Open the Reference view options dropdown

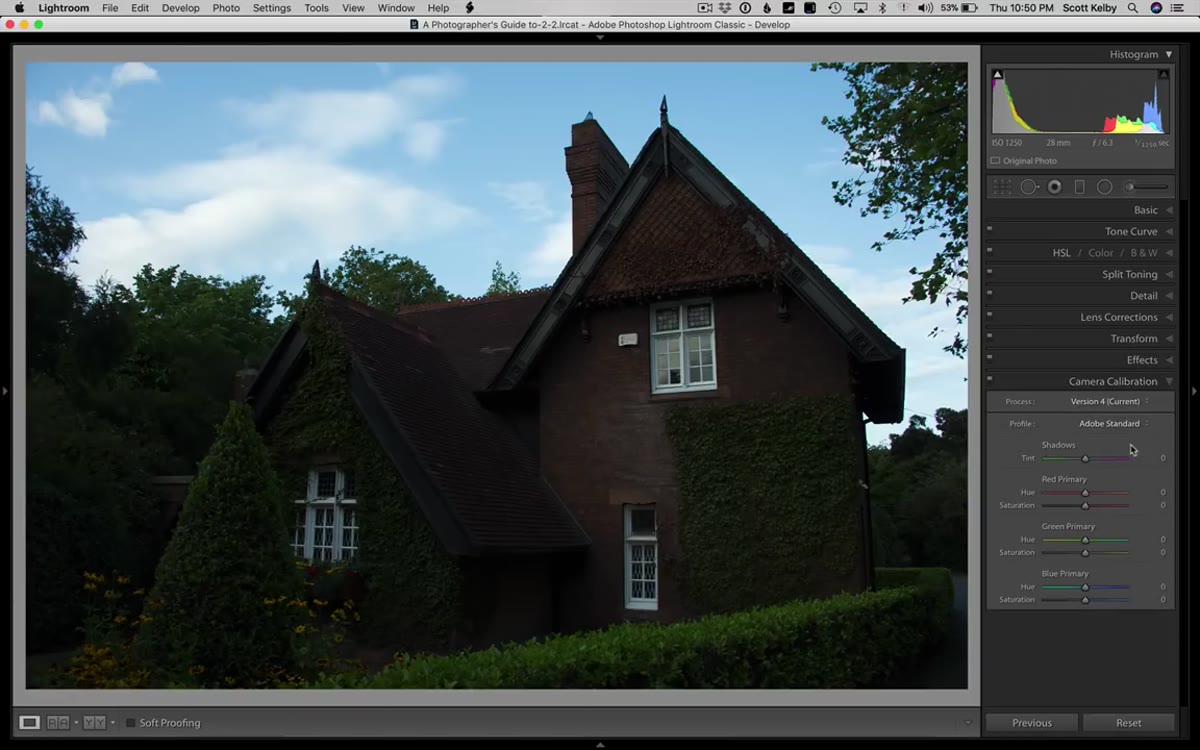click(x=75, y=722)
